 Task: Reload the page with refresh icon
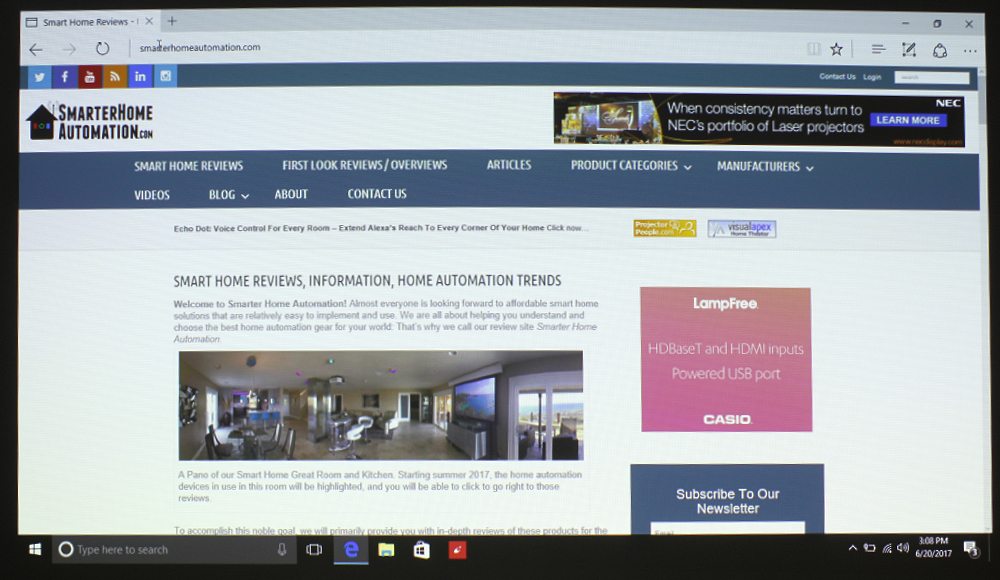tap(102, 48)
